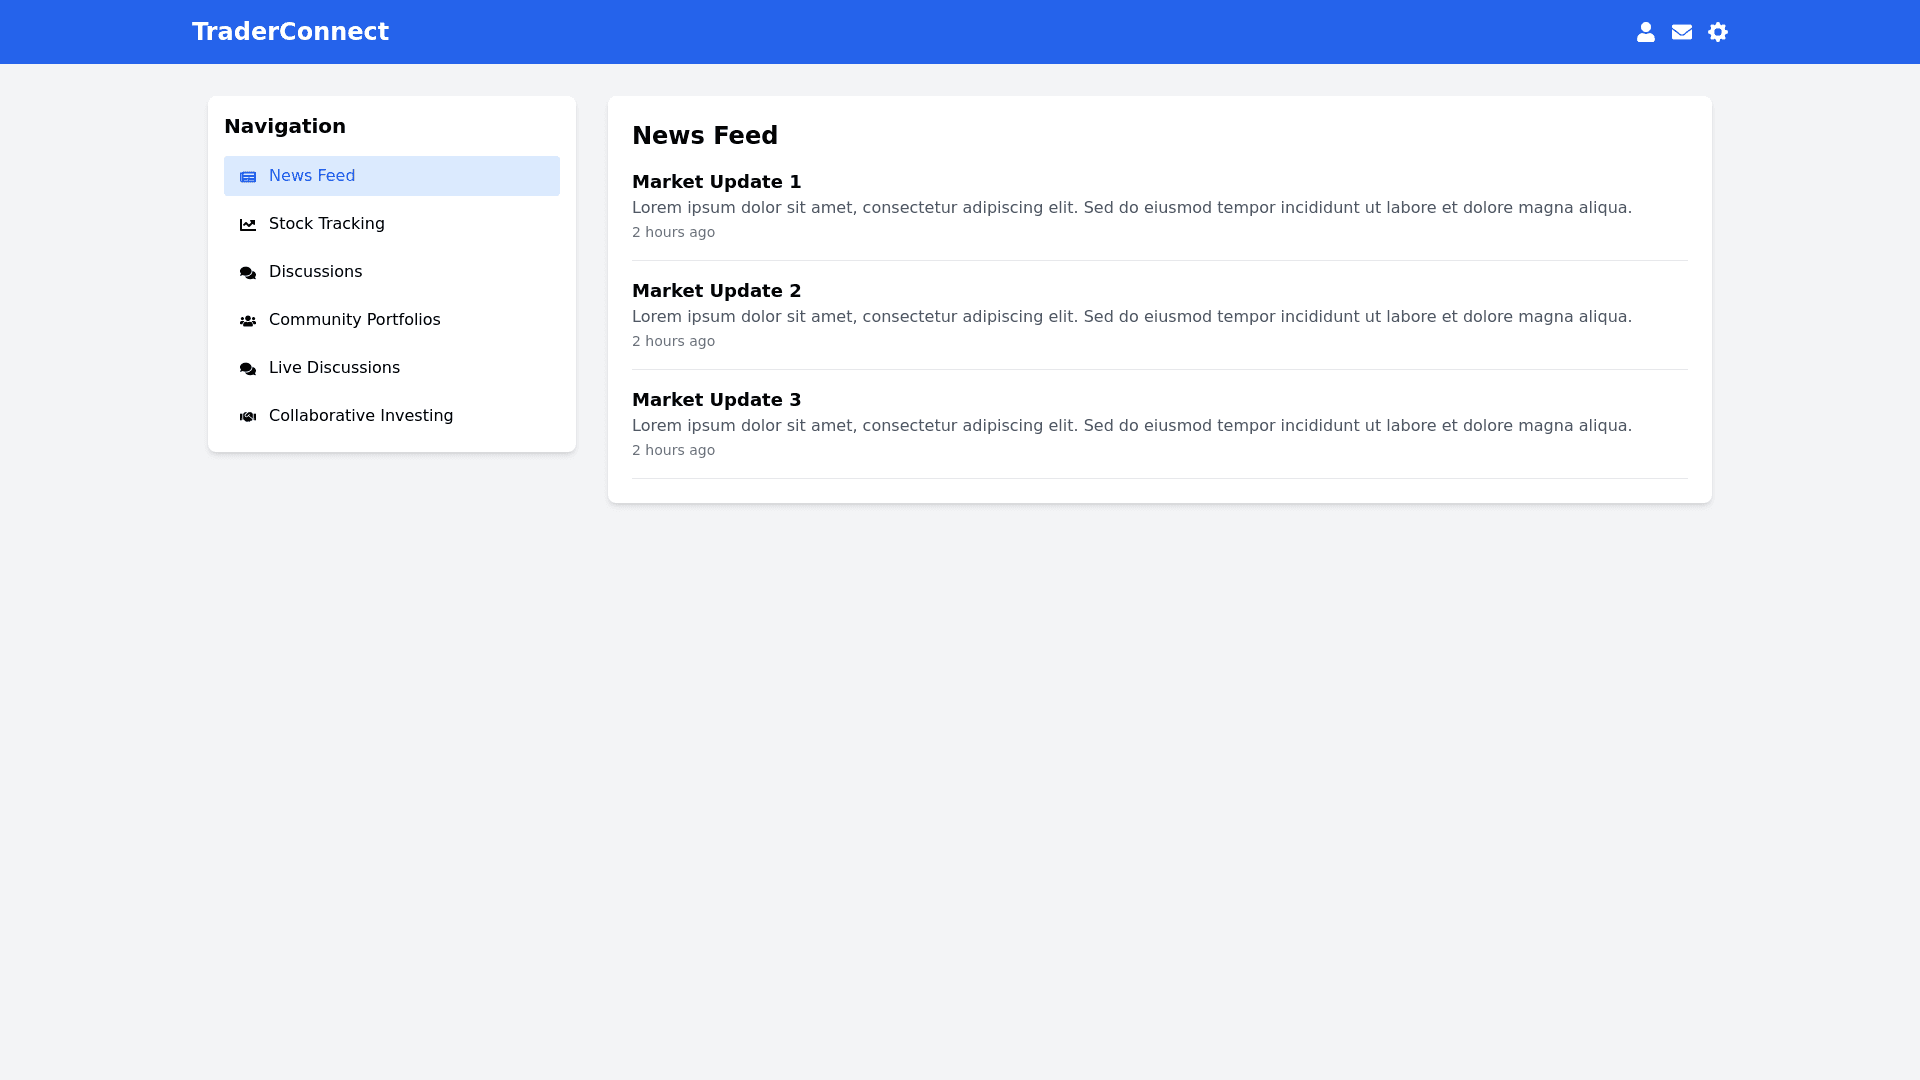The width and height of the screenshot is (1920, 1080).
Task: Open the Market Update 3 headline
Action: click(x=716, y=400)
